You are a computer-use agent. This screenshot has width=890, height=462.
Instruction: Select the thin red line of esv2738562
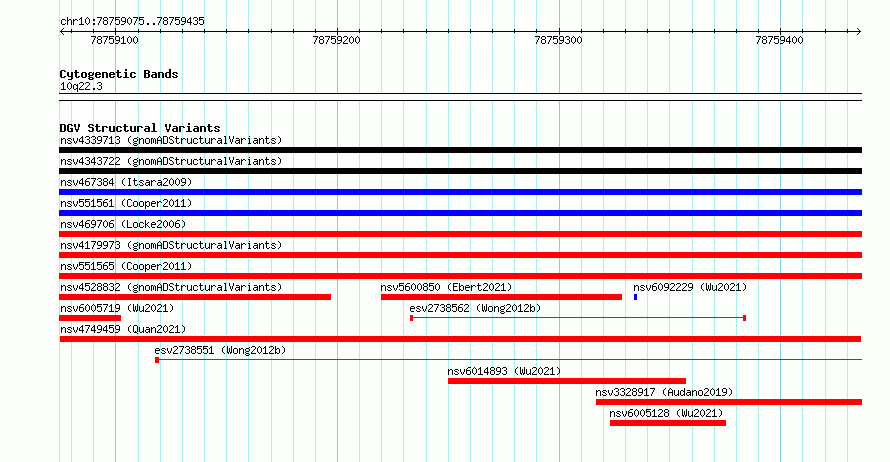[578, 318]
